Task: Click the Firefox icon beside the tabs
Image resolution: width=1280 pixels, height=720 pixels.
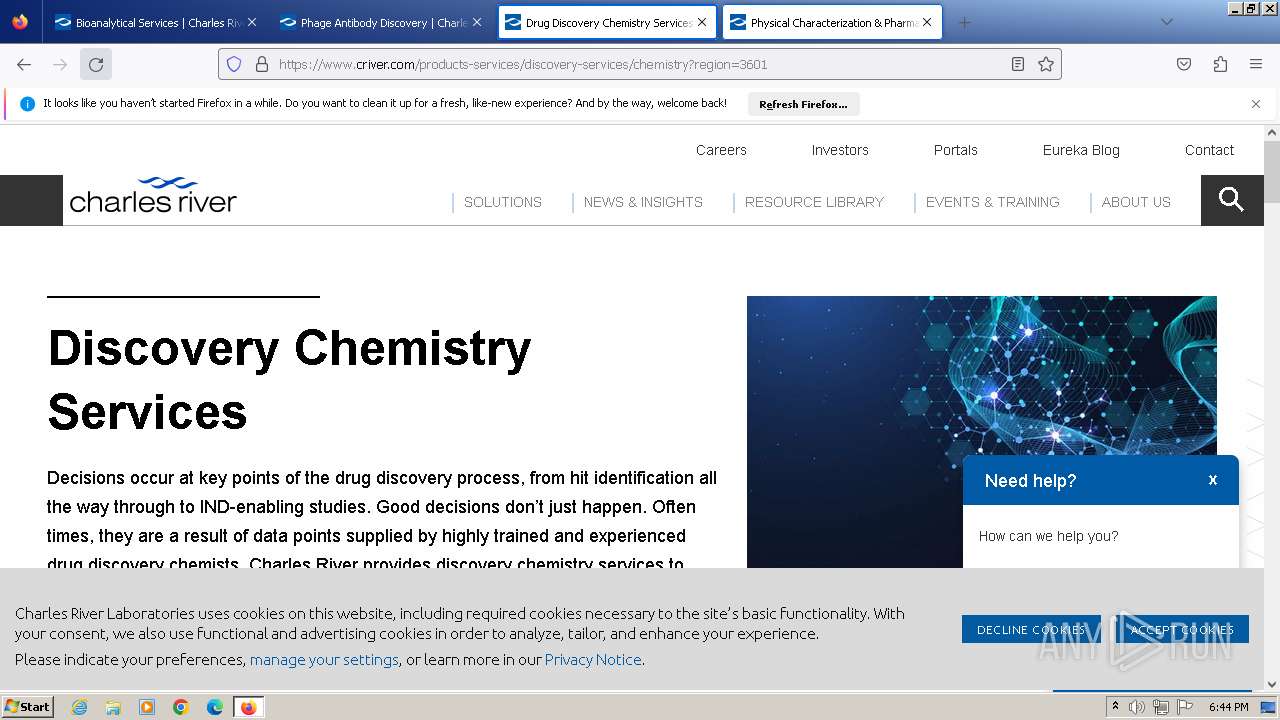Action: [20, 22]
